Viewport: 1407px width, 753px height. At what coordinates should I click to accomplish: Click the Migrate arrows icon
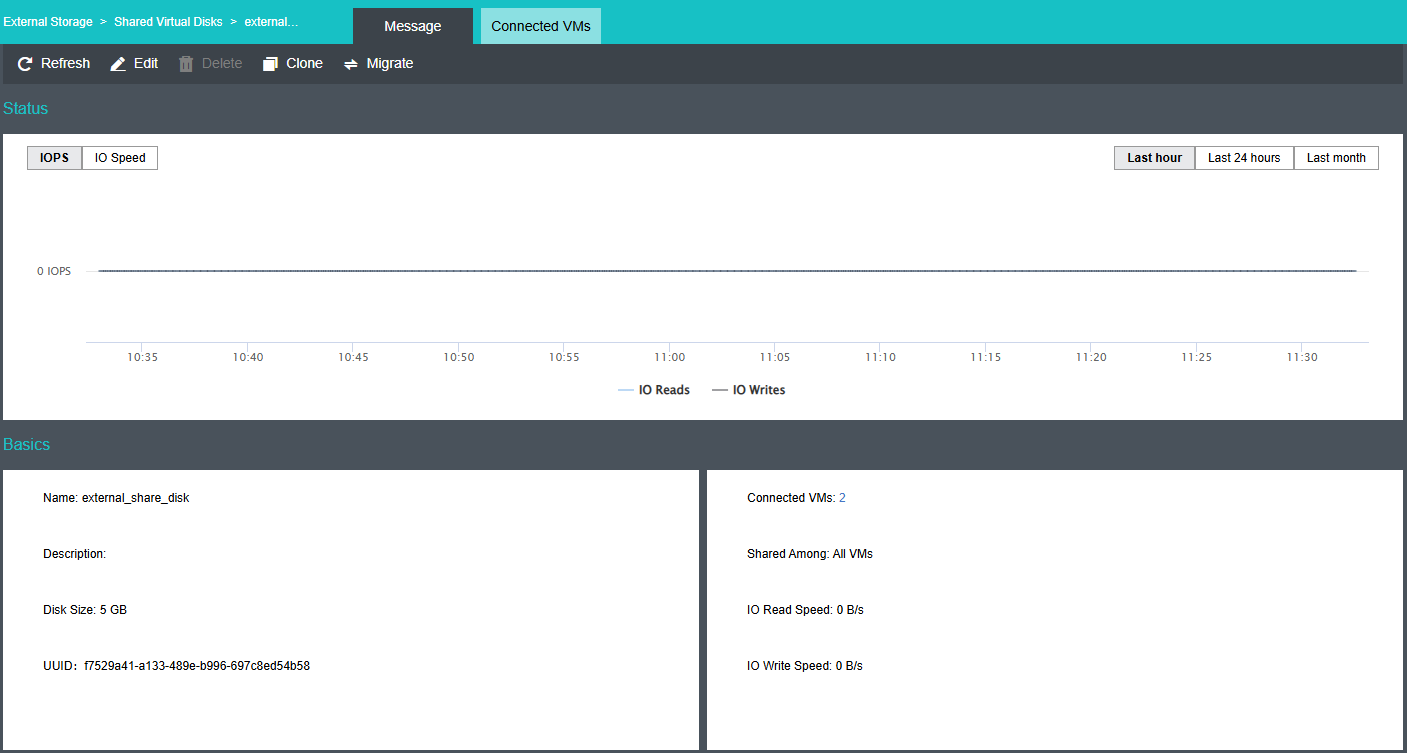pos(351,64)
